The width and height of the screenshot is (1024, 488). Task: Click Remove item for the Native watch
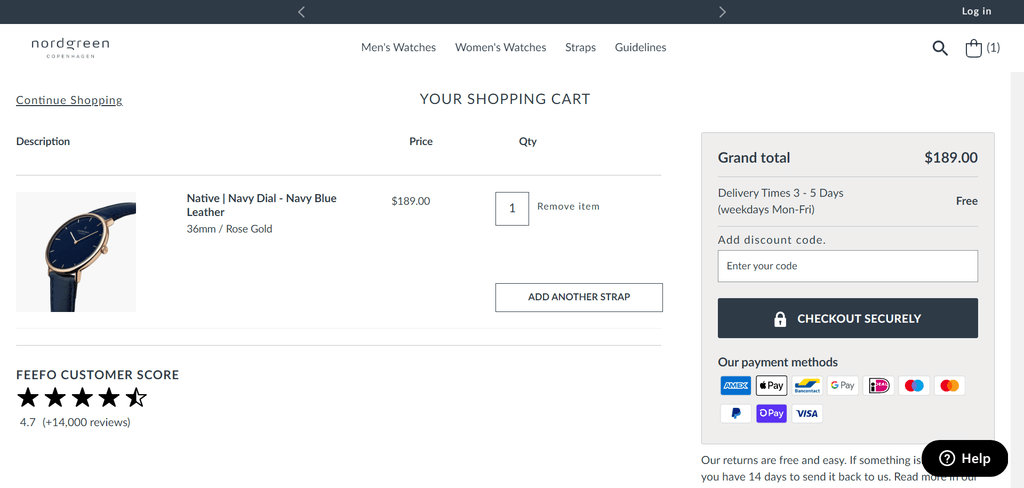point(568,206)
